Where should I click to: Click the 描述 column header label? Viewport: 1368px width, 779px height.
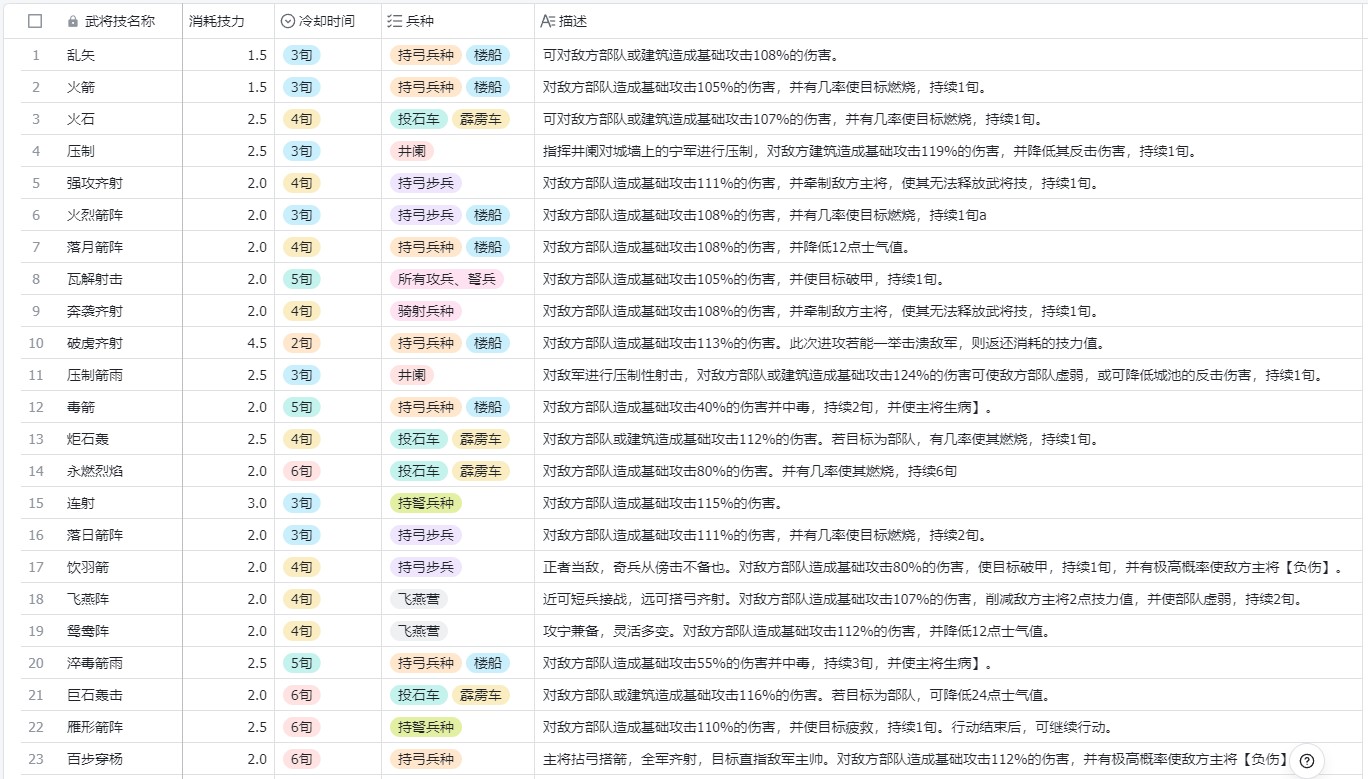click(x=573, y=21)
